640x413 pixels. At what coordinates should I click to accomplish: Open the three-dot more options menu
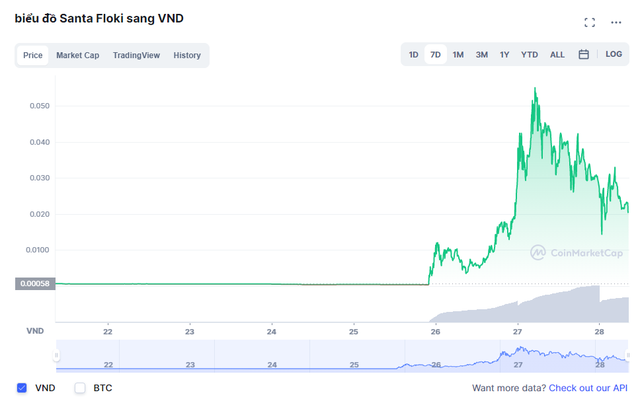click(616, 22)
